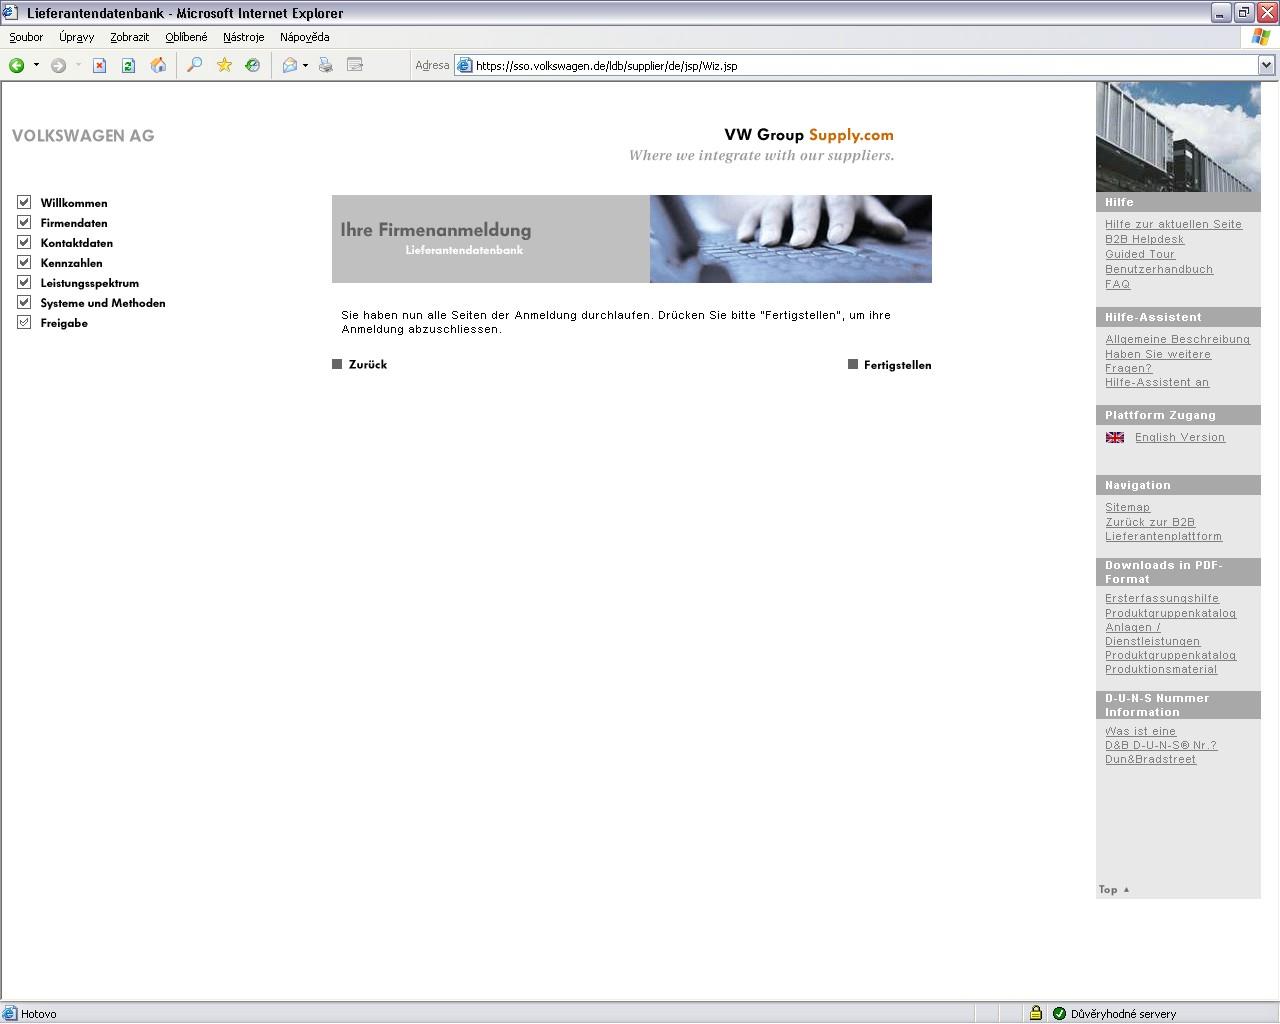Click the square bullet beside Zurück
Viewport: 1280px width, 1024px height.
[x=337, y=364]
